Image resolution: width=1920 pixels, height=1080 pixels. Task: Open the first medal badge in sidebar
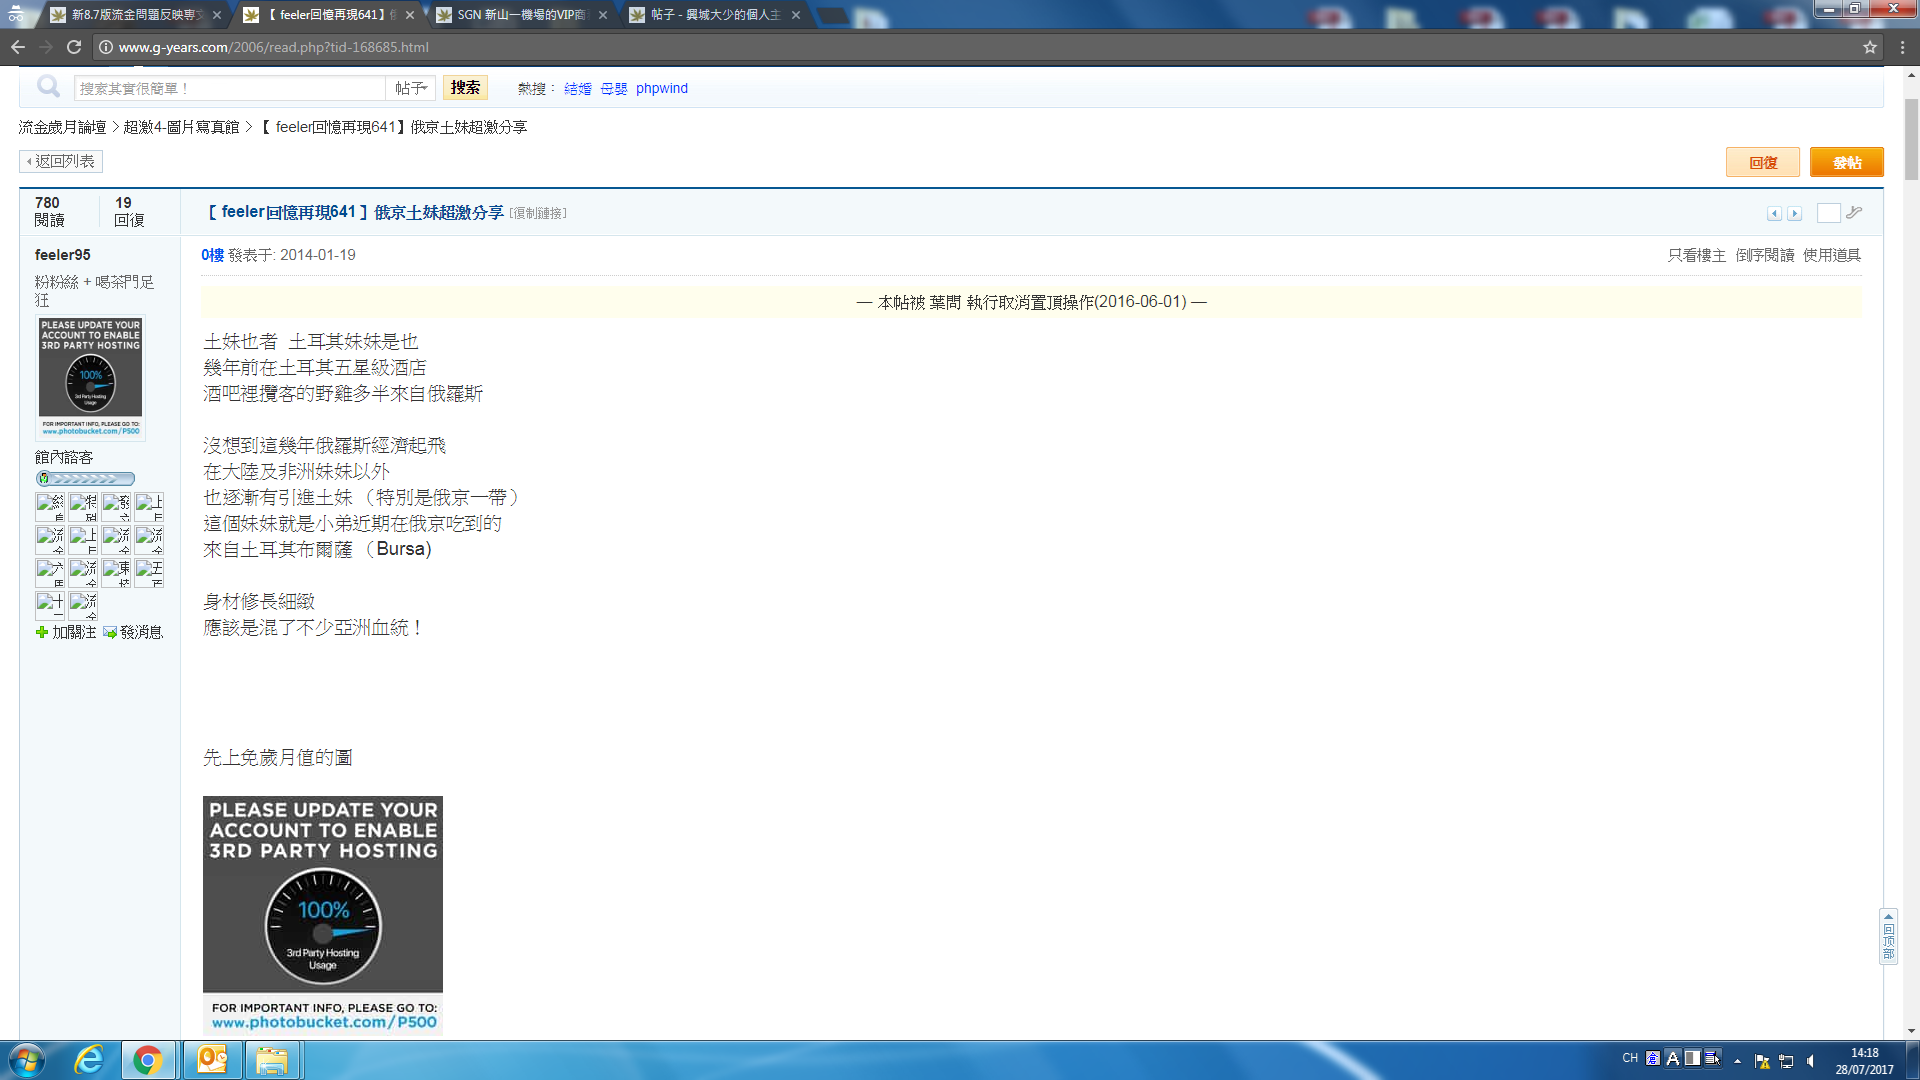pos(50,507)
